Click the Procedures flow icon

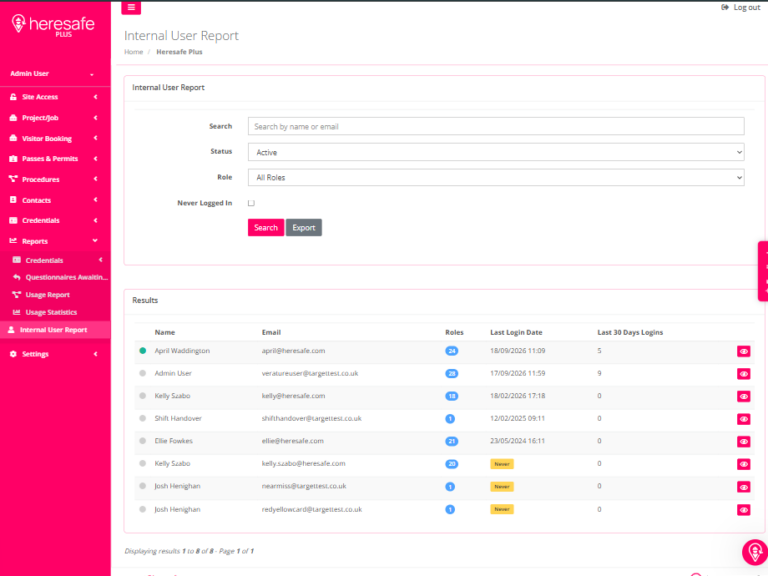click(x=13, y=179)
